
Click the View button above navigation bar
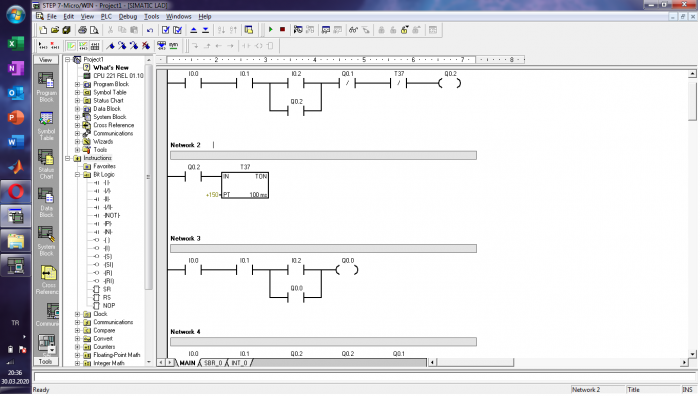pyautogui.click(x=46, y=60)
